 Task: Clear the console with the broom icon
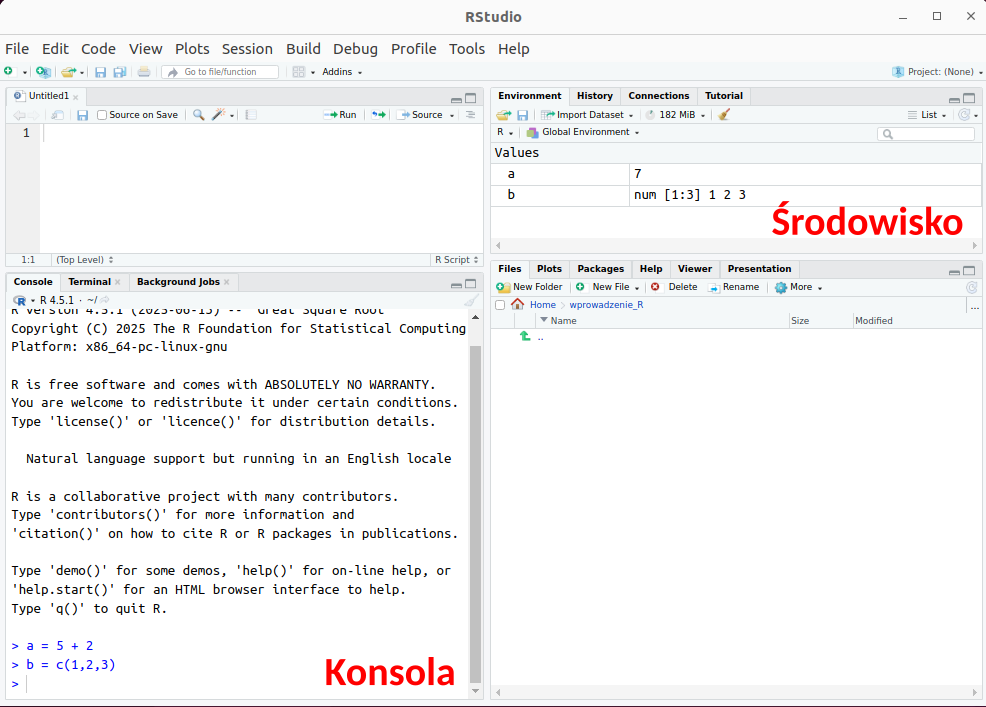[472, 300]
